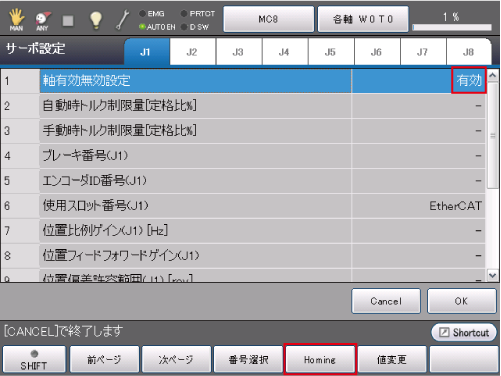
Task: Click the EtherCAT value cell
Action: 419,206
